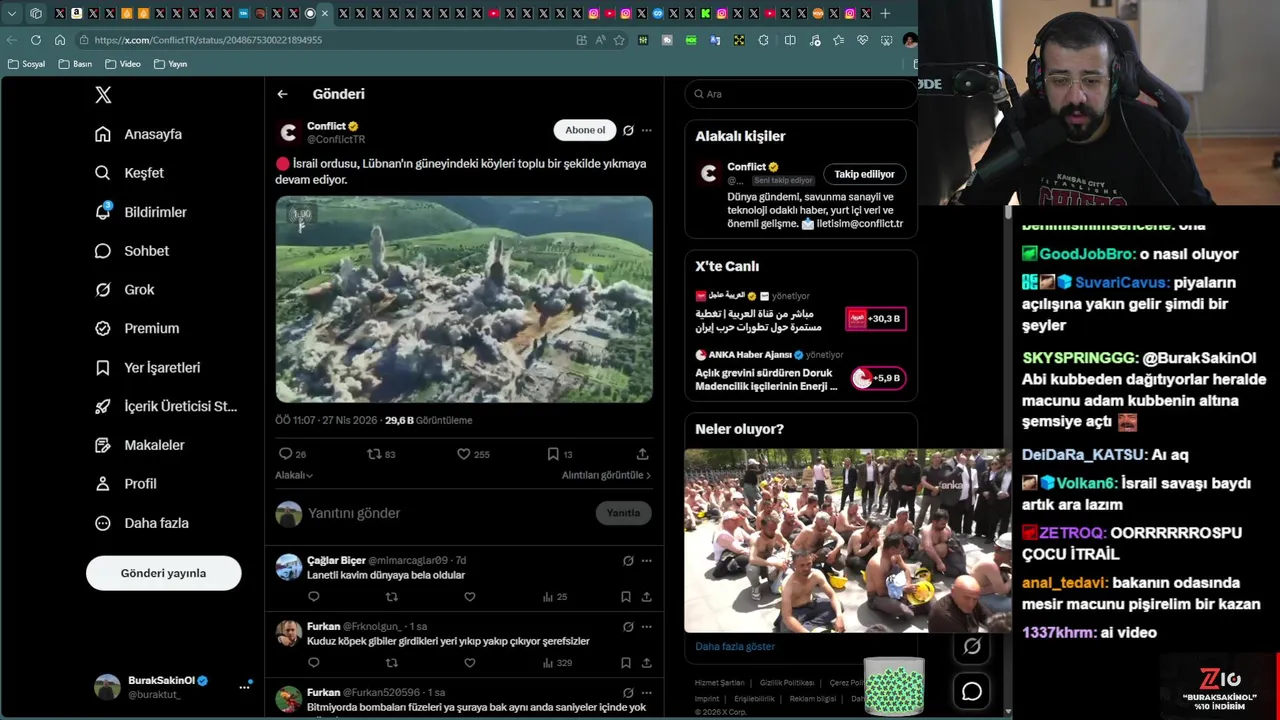Click the İçerik Üreticisi rocket icon
The image size is (1280, 720).
(x=103, y=406)
